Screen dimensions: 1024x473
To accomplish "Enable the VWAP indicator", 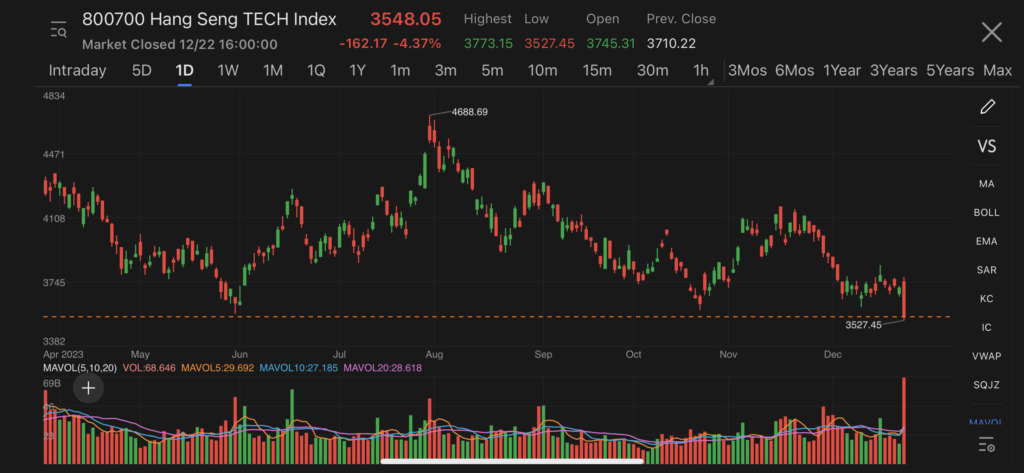I will point(986,356).
